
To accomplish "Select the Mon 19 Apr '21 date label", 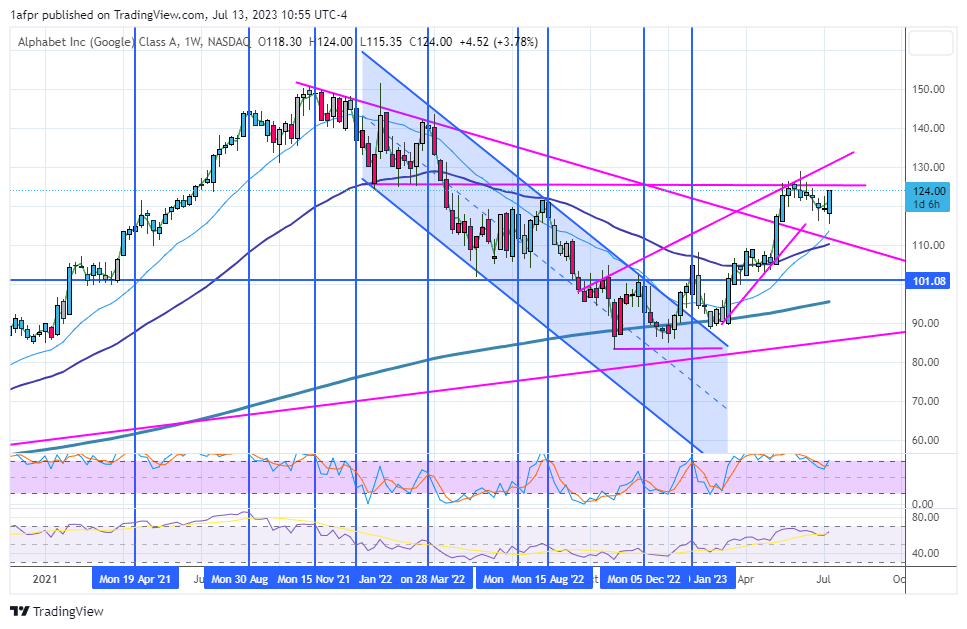I will 135,579.
